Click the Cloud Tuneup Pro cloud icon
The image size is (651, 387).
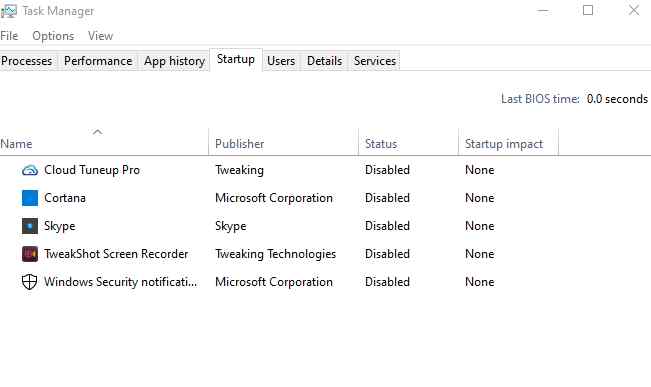pyautogui.click(x=30, y=170)
